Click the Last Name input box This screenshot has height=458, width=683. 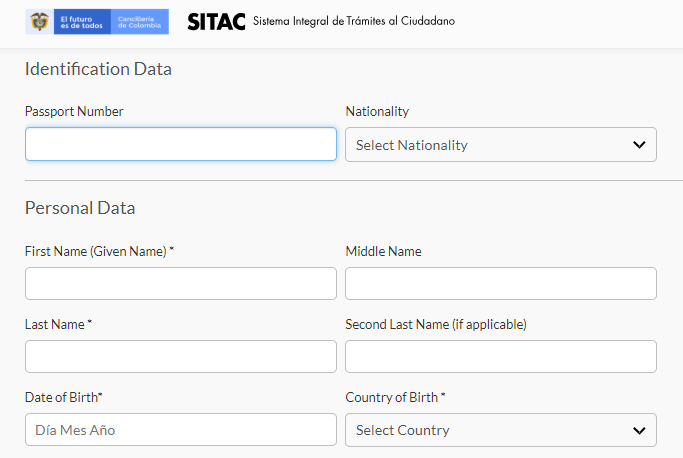pyautogui.click(x=181, y=356)
